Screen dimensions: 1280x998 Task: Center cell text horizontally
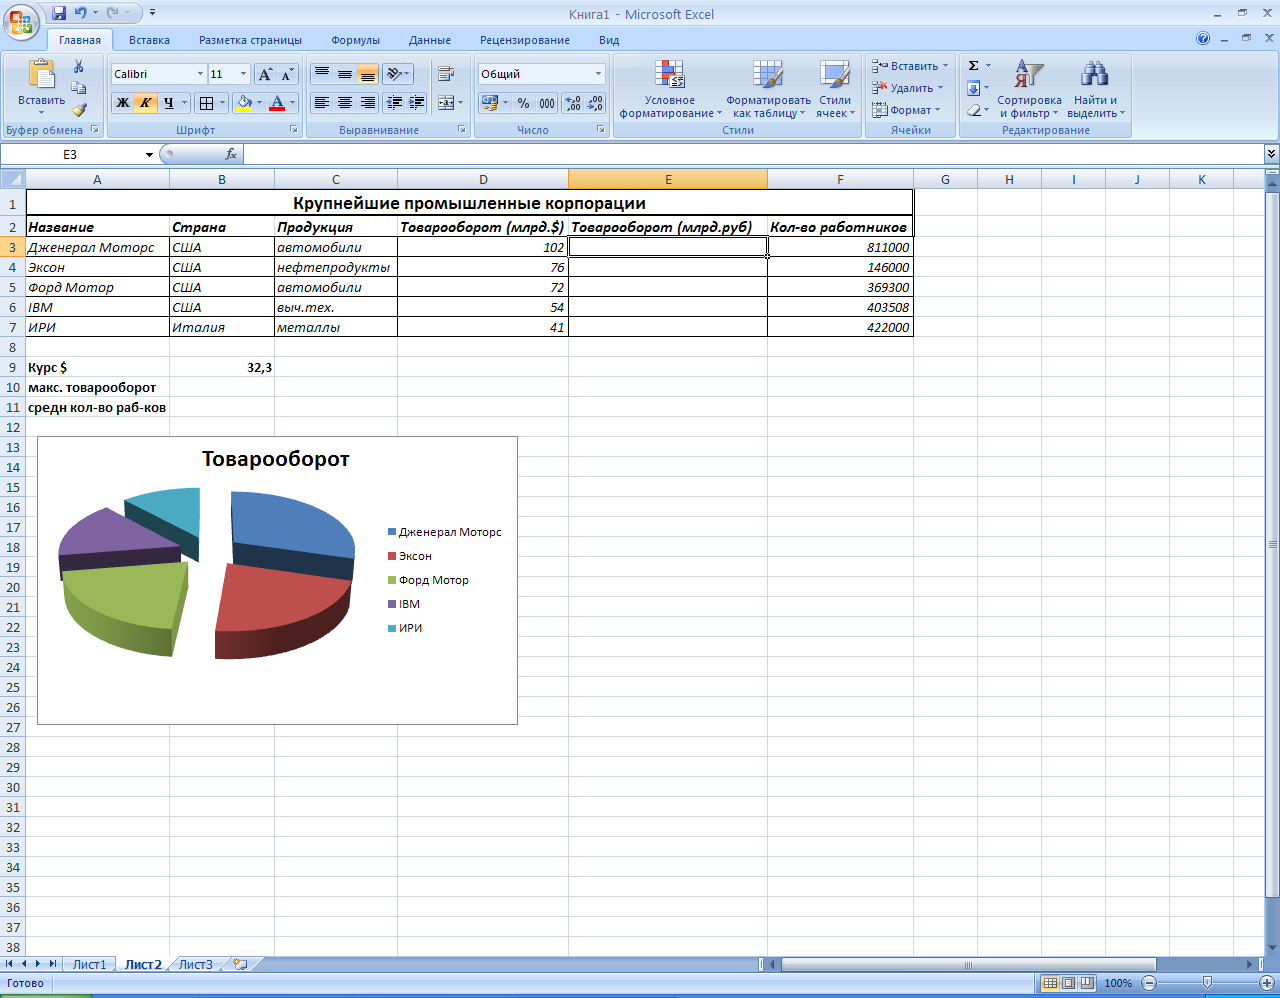[x=344, y=103]
